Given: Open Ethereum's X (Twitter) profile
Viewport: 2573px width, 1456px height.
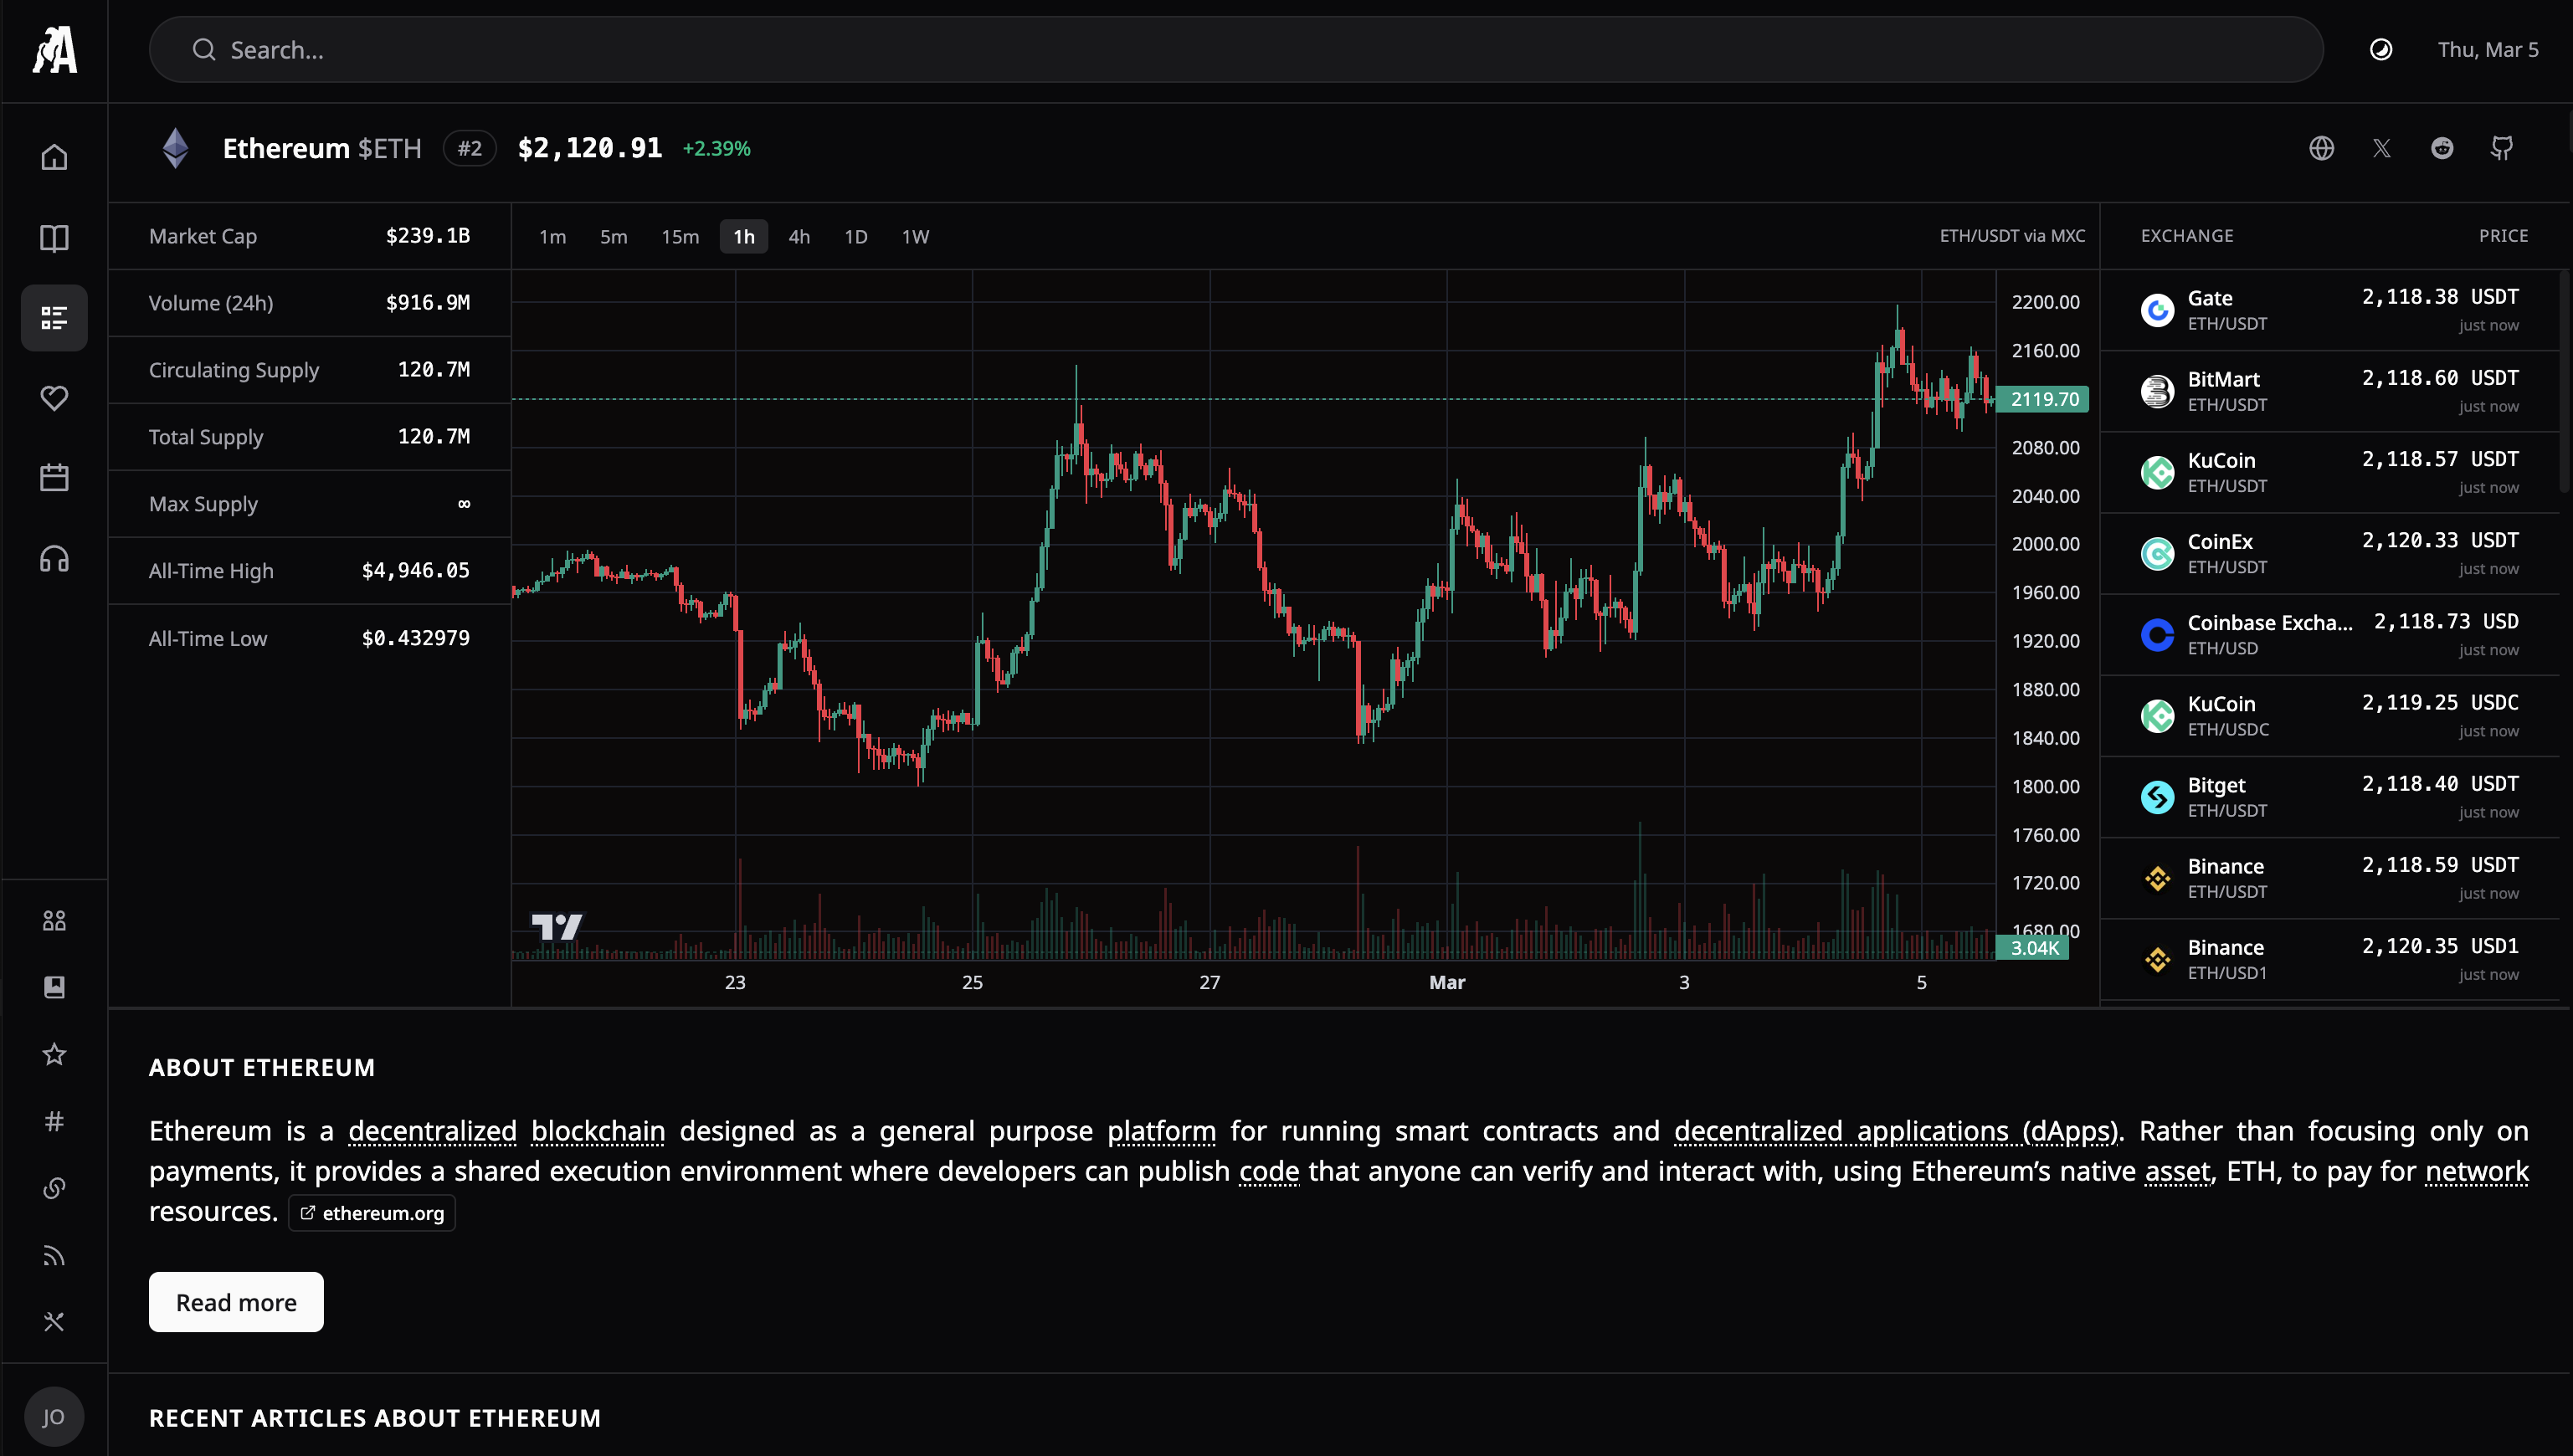Looking at the screenshot, I should click(2381, 147).
